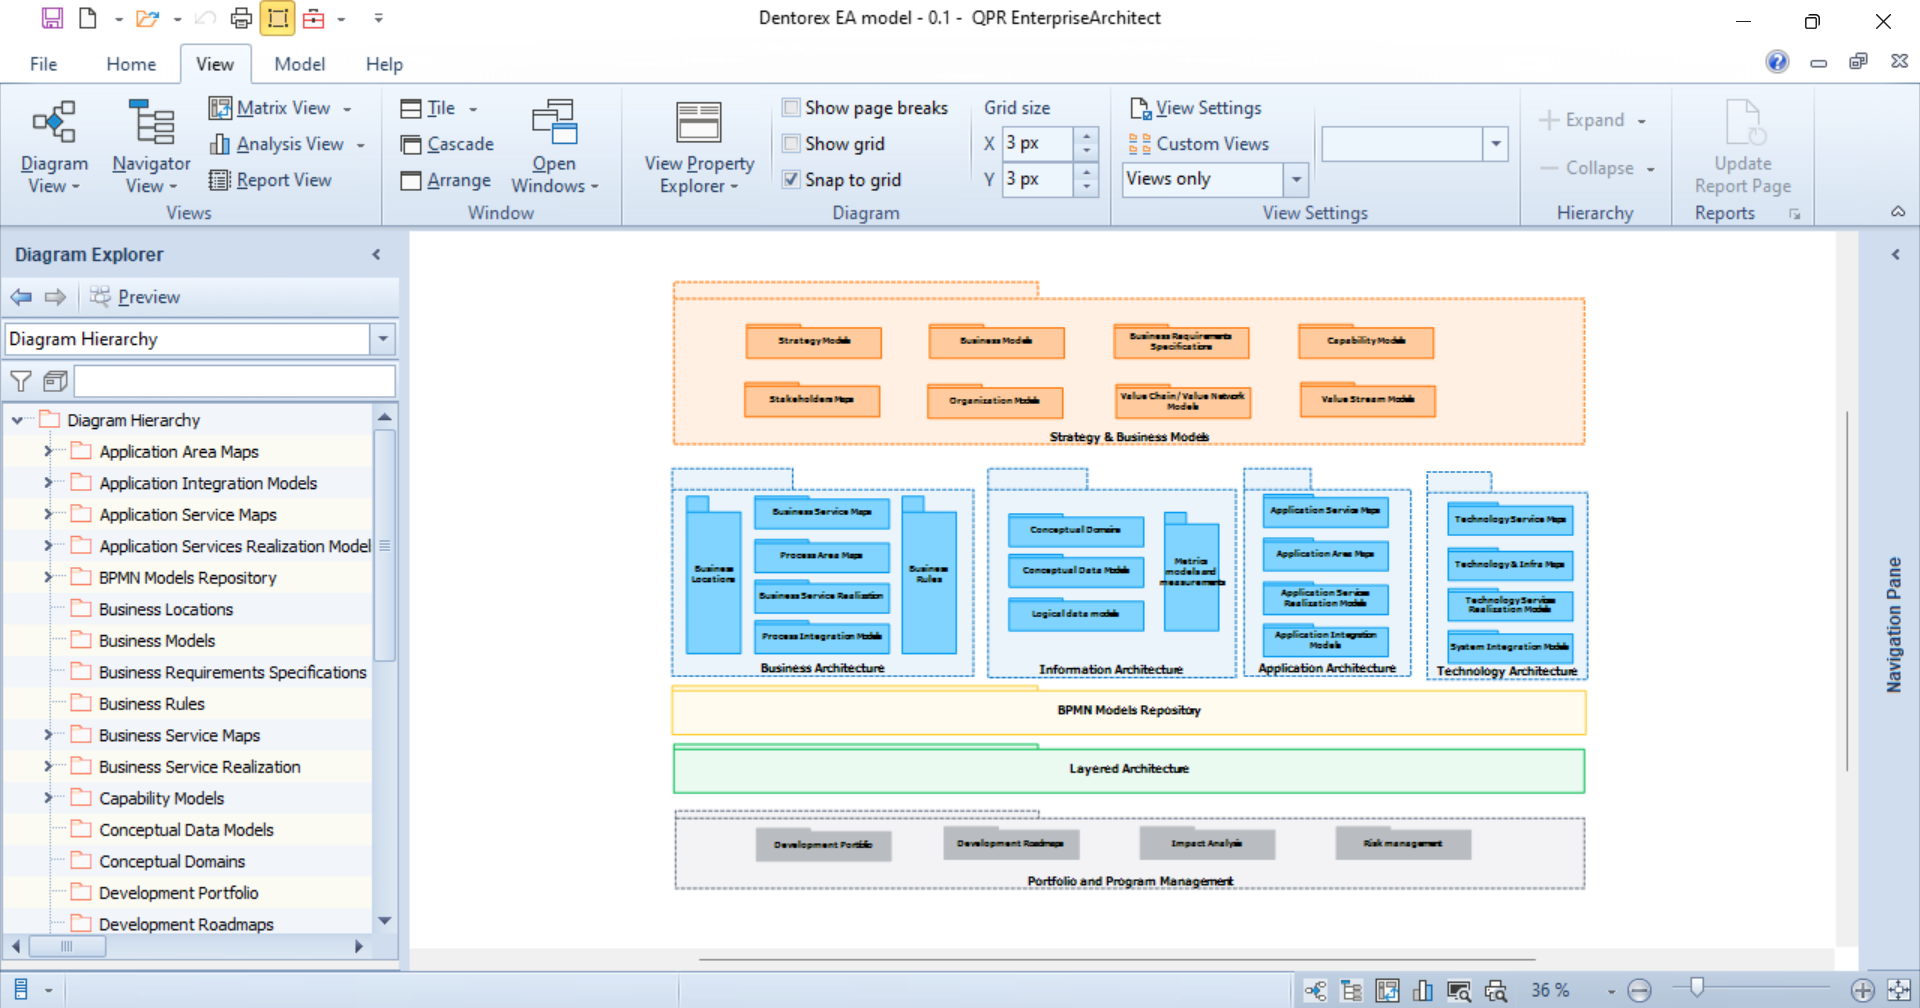Viewport: 1920px width, 1008px height.
Task: Open View Property Explorer
Action: [699, 146]
